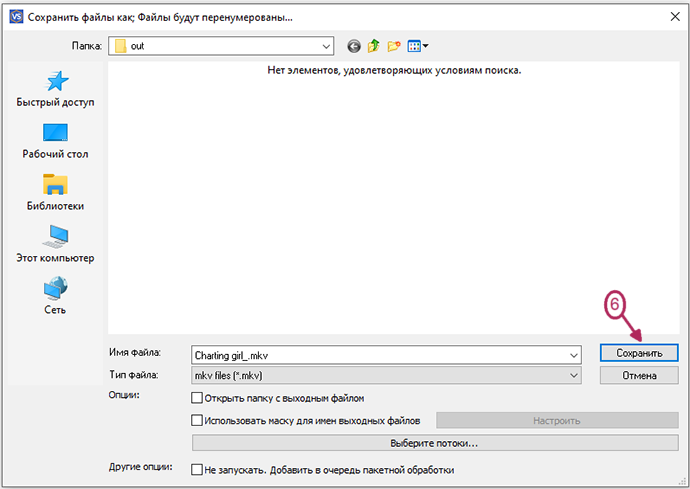
Task: Open the Имя файла dropdown arrow
Action: [573, 354]
